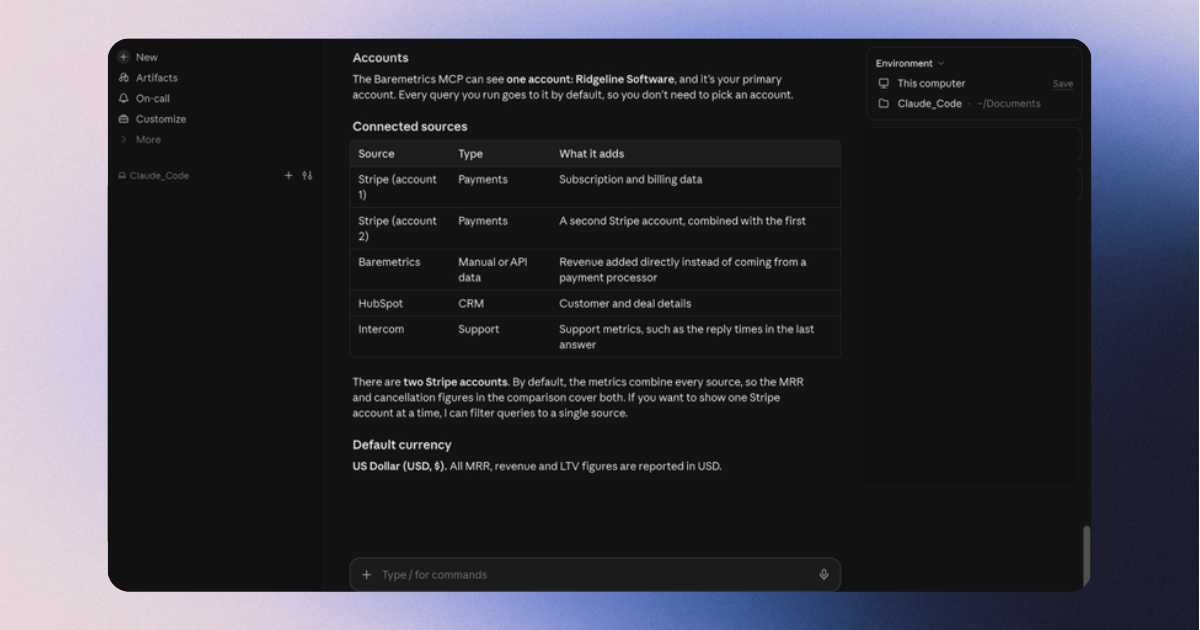Image resolution: width=1200 pixels, height=630 pixels.
Task: Click bold 'one account: Ridgeline Software' text
Action: 590,79
